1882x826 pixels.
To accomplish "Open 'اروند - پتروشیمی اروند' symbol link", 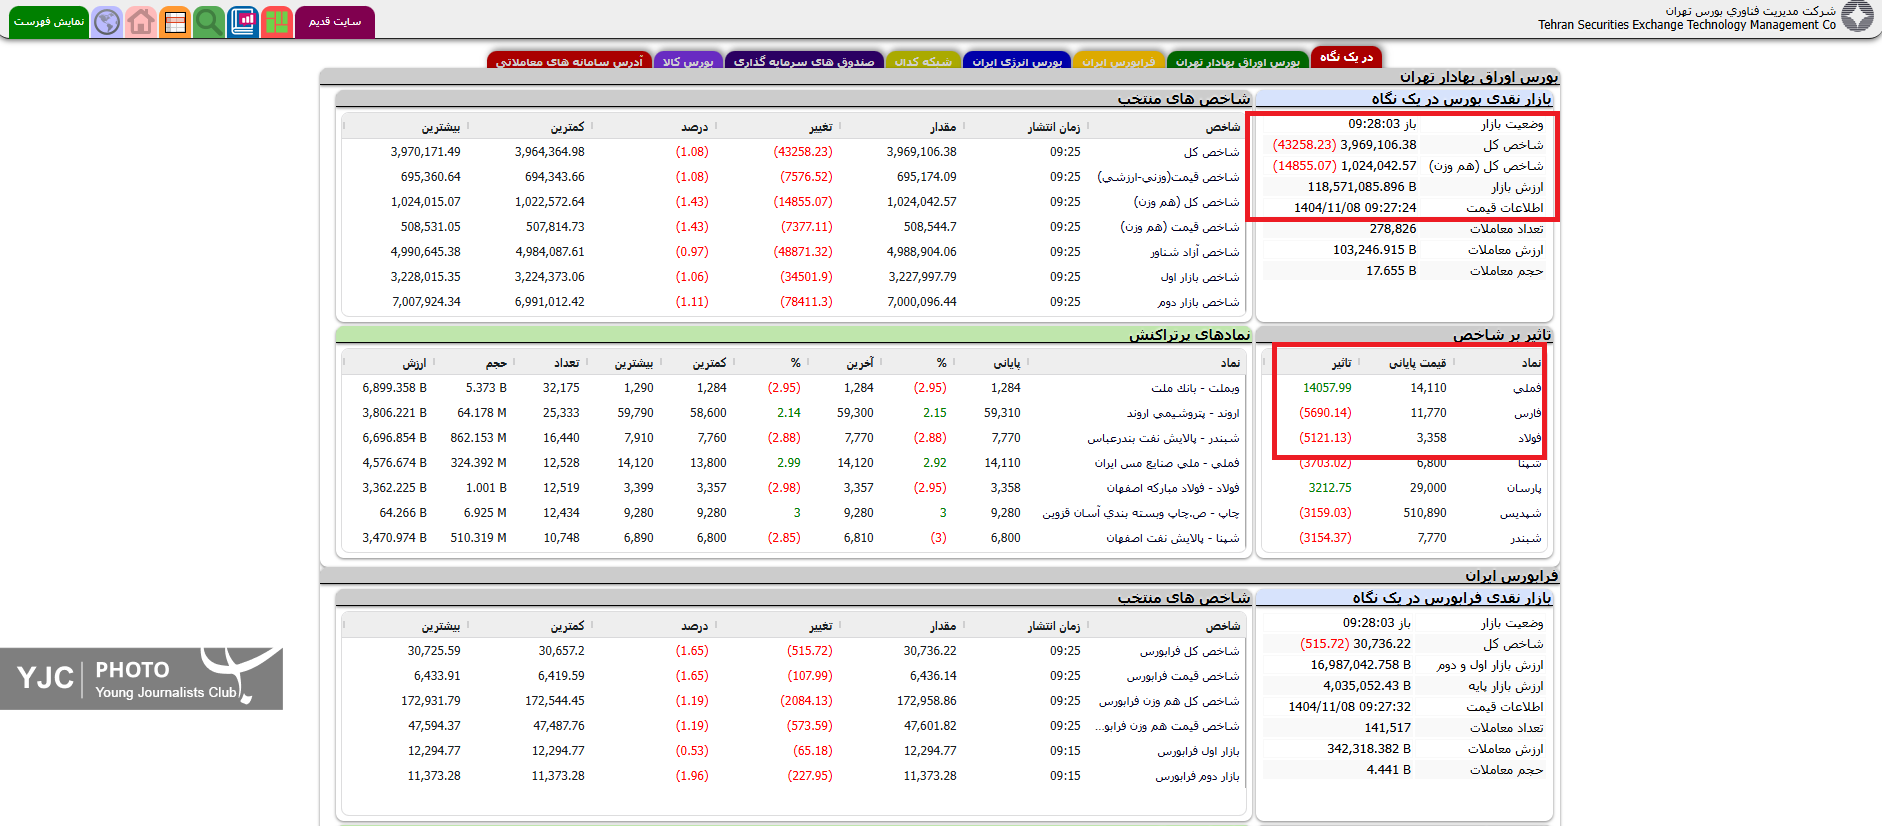I will click(x=1183, y=413).
